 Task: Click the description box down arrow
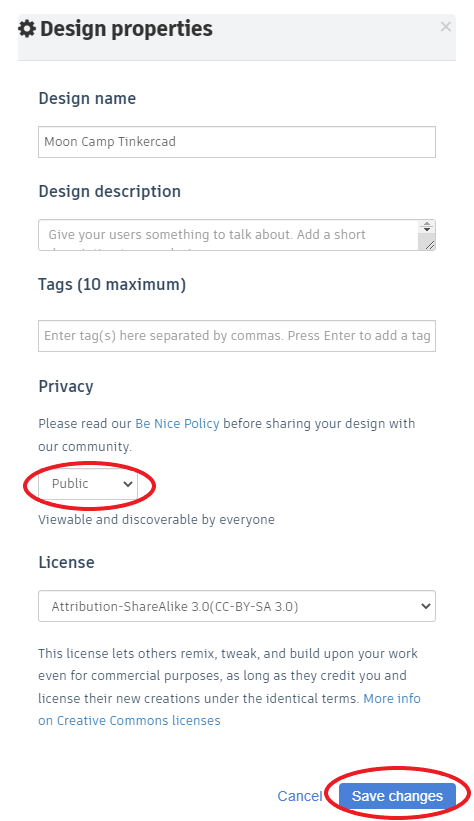coord(427,230)
